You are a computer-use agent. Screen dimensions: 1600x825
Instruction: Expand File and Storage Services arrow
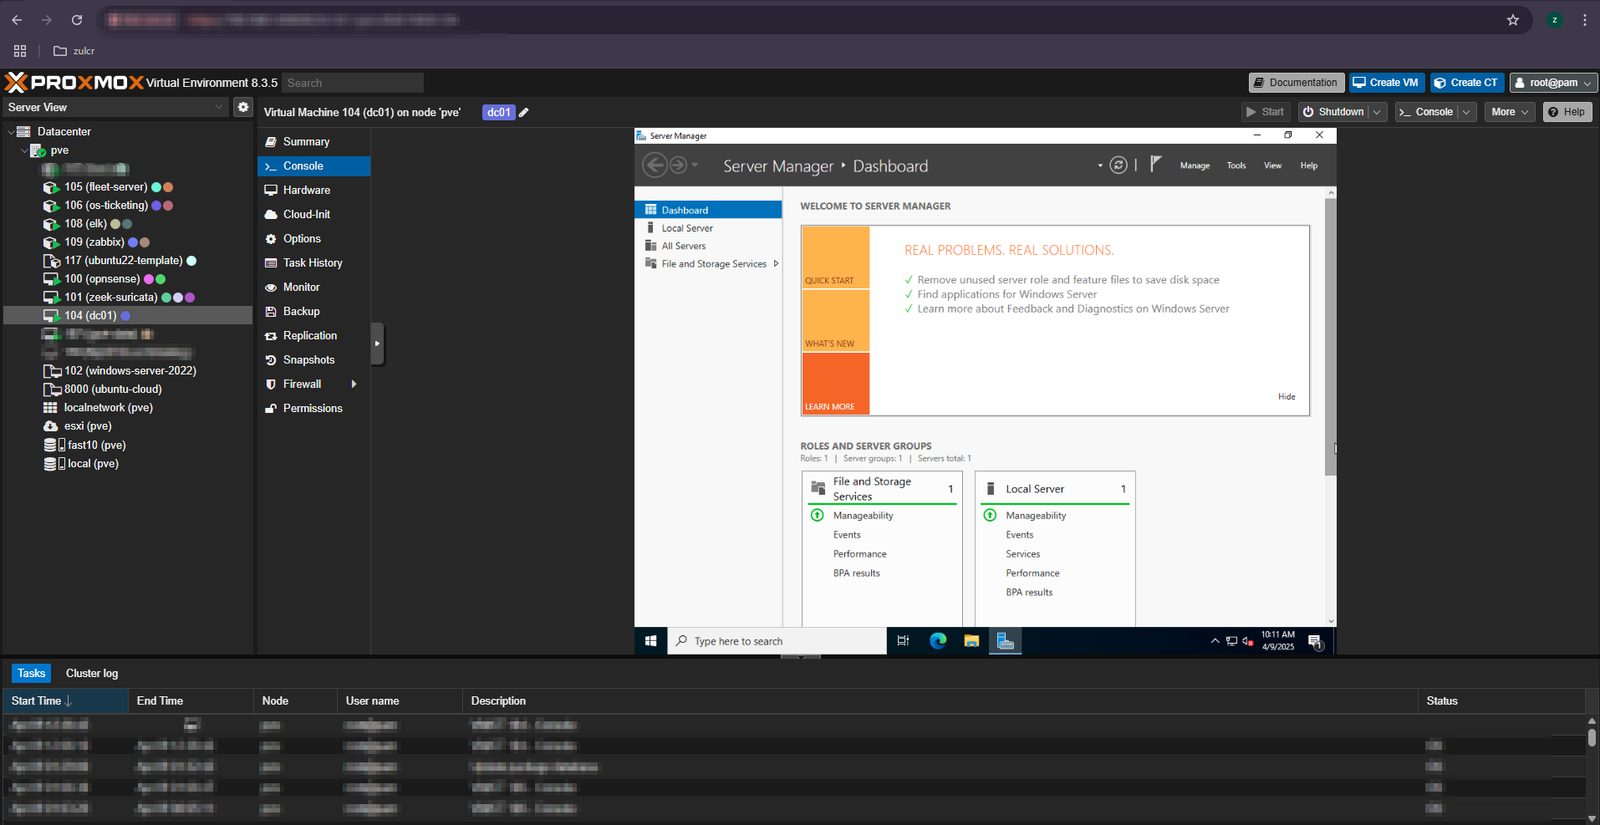coord(776,264)
